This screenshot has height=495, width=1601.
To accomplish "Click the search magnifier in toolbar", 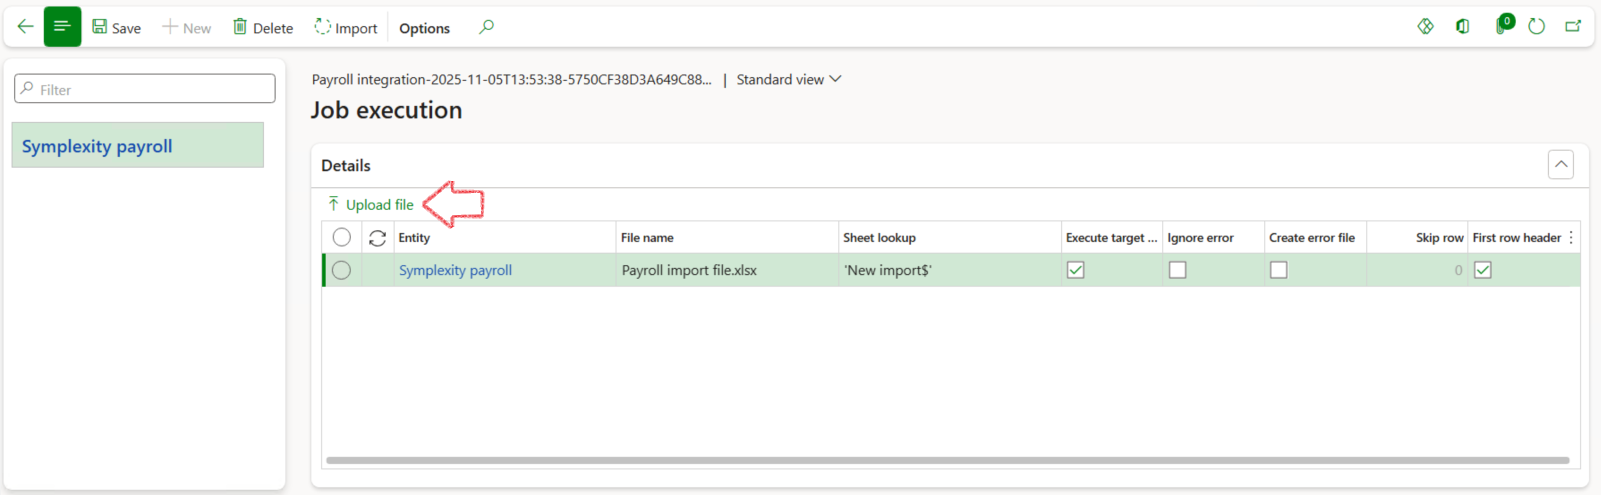I will [x=486, y=27].
